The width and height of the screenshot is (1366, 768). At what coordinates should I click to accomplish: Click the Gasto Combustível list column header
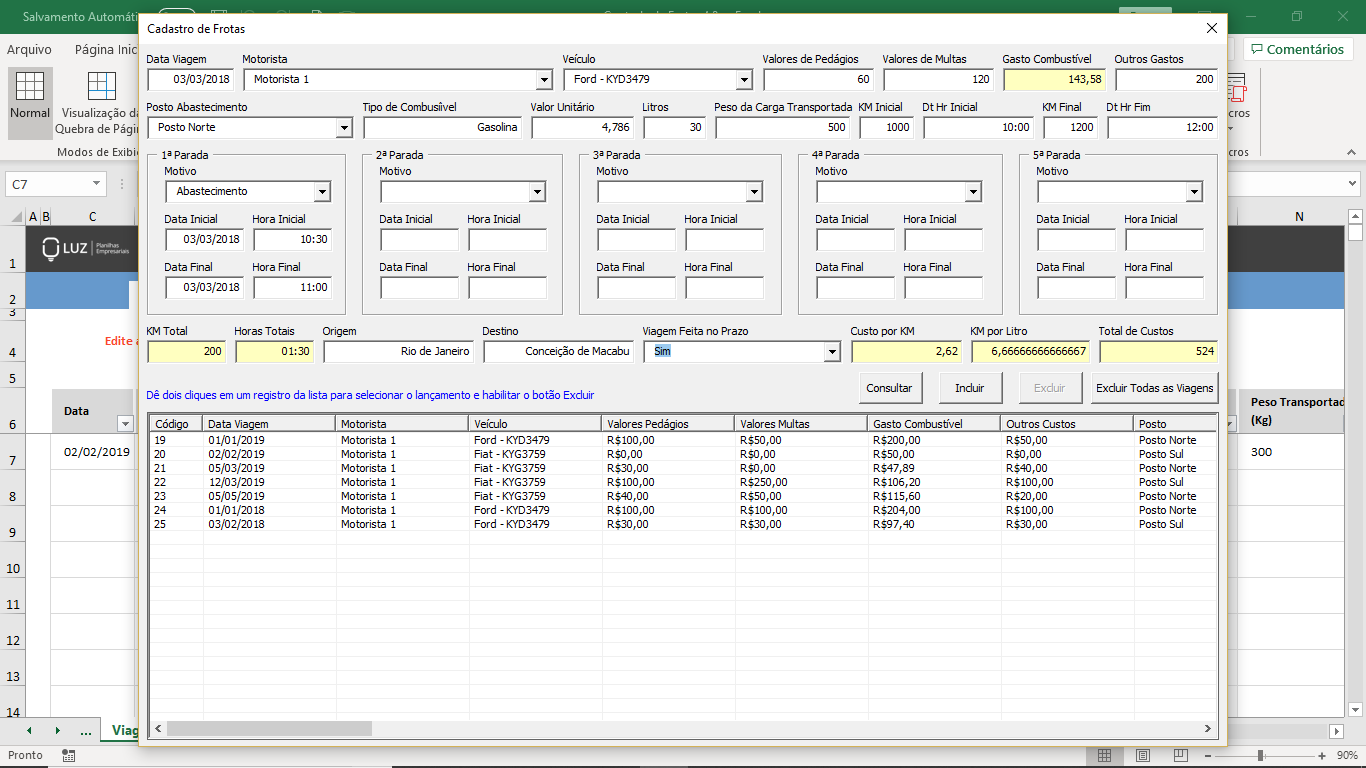[934, 424]
